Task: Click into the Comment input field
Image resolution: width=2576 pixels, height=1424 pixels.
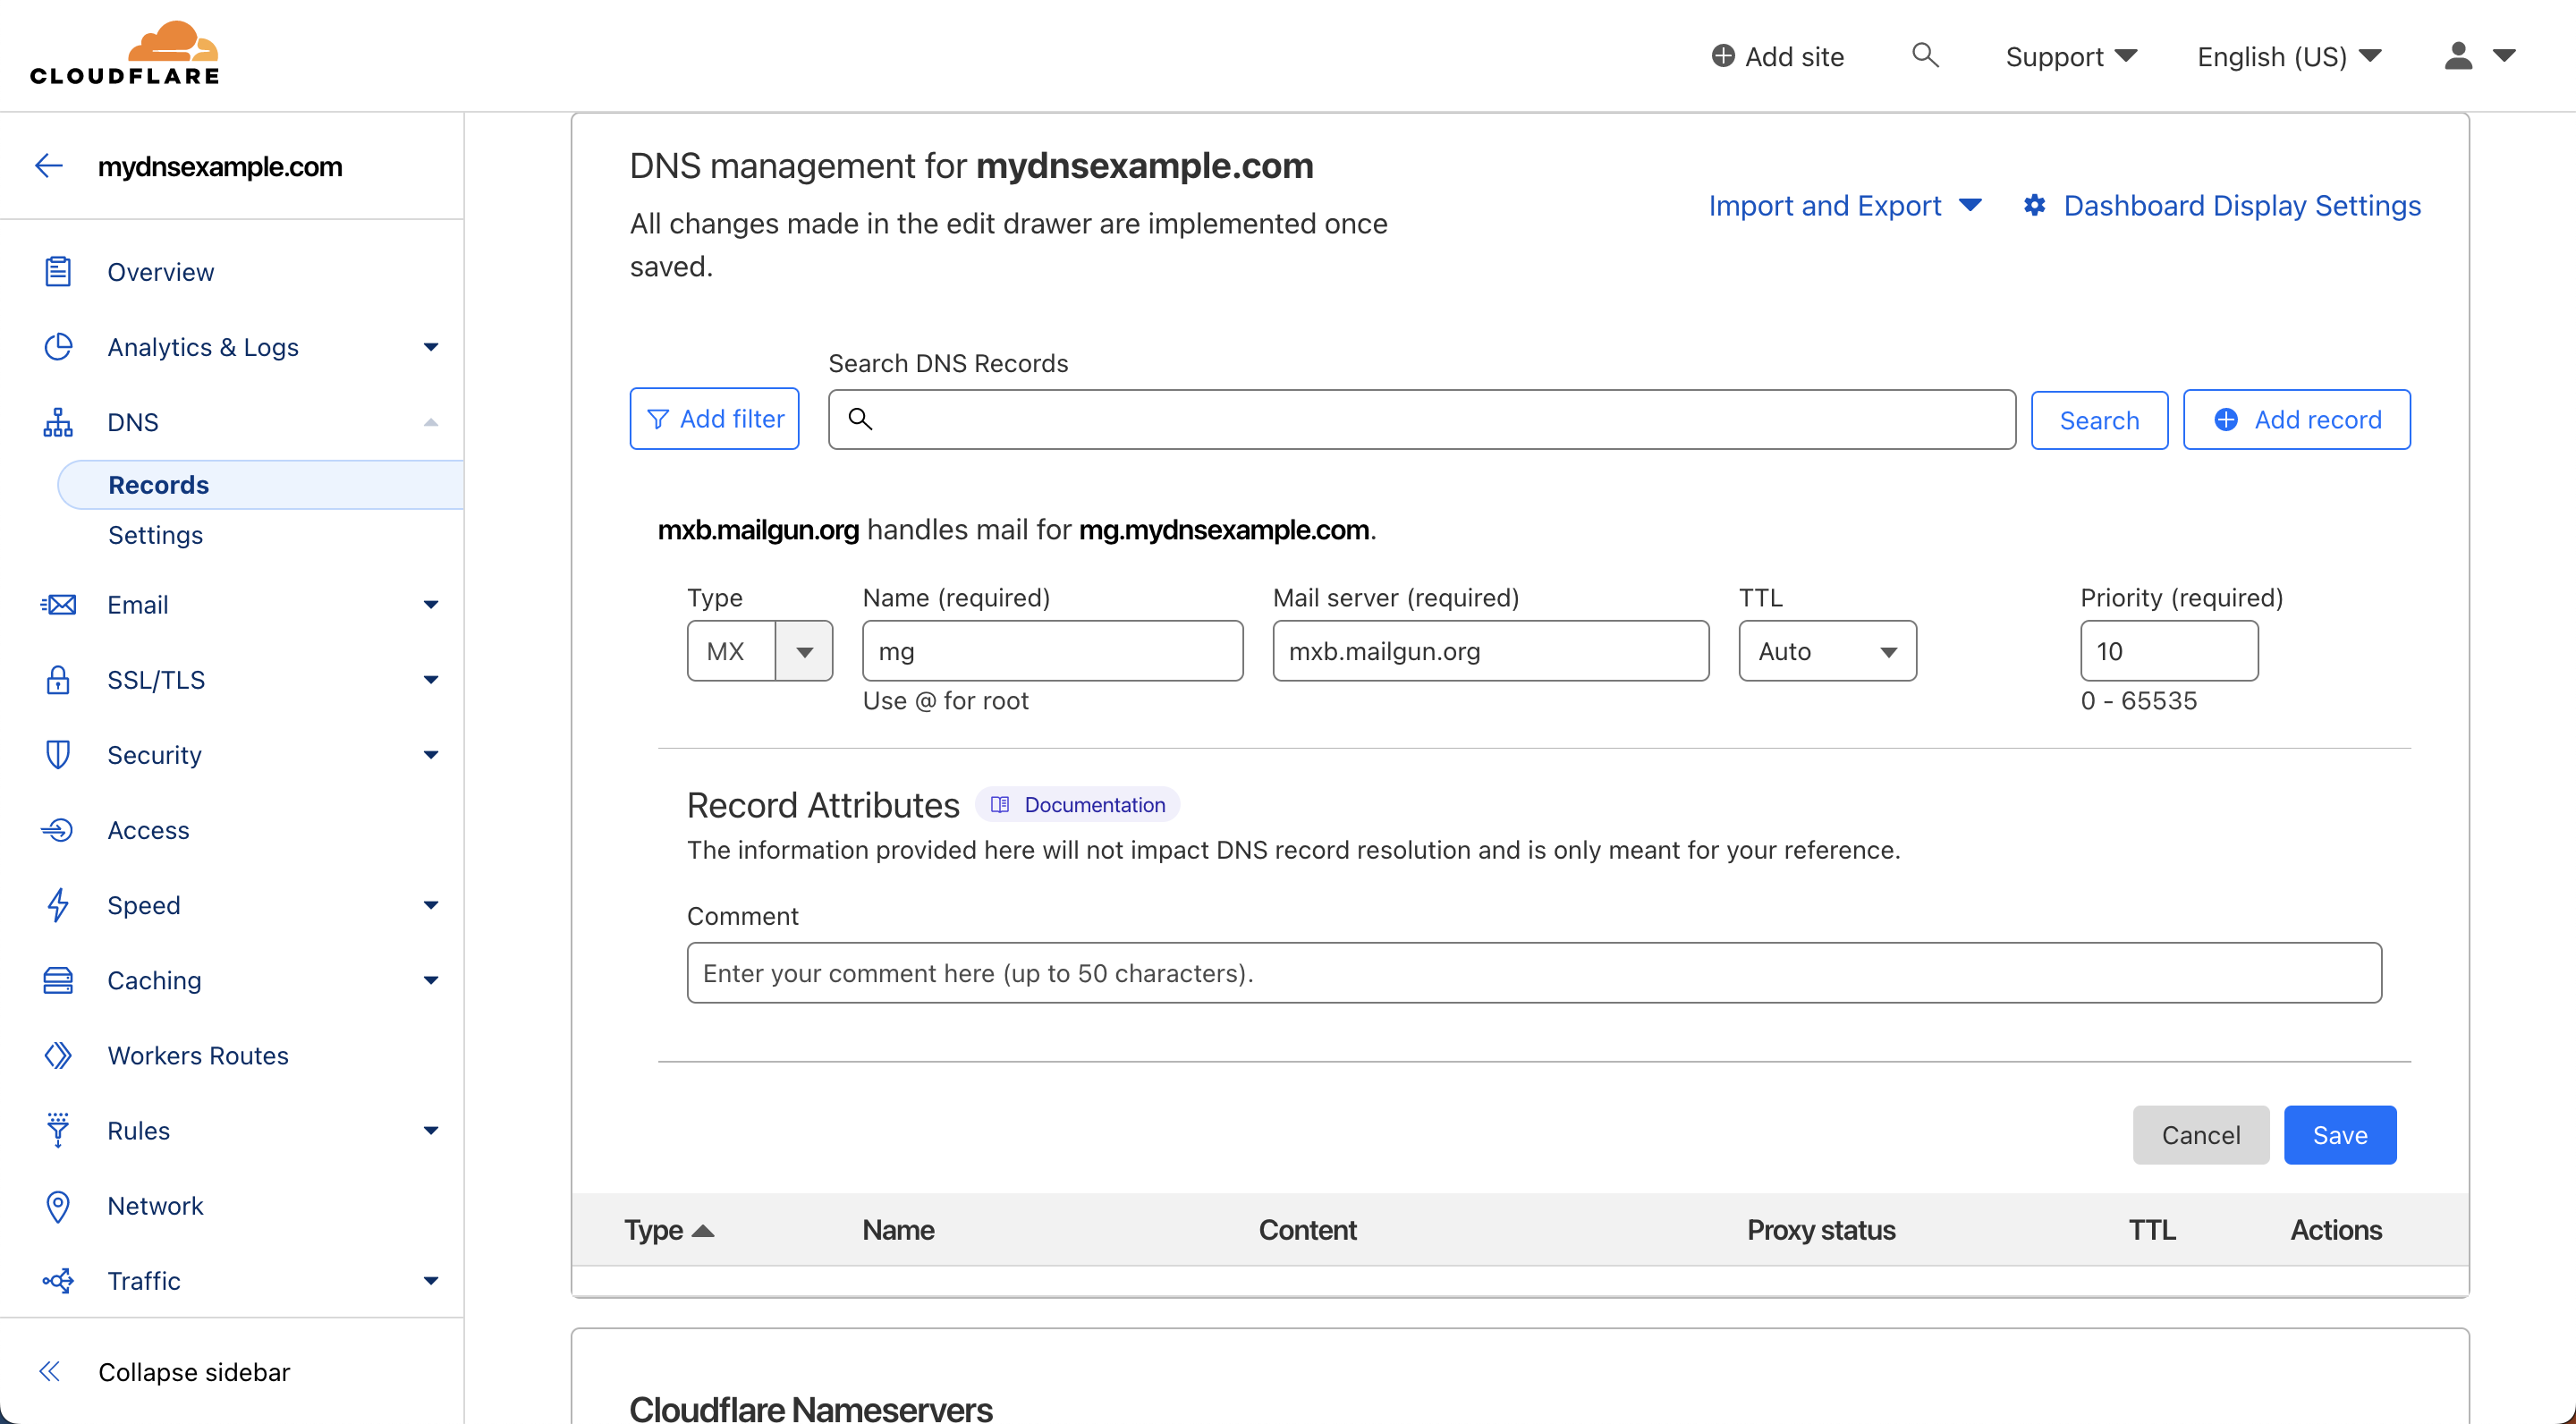Action: coord(1533,972)
